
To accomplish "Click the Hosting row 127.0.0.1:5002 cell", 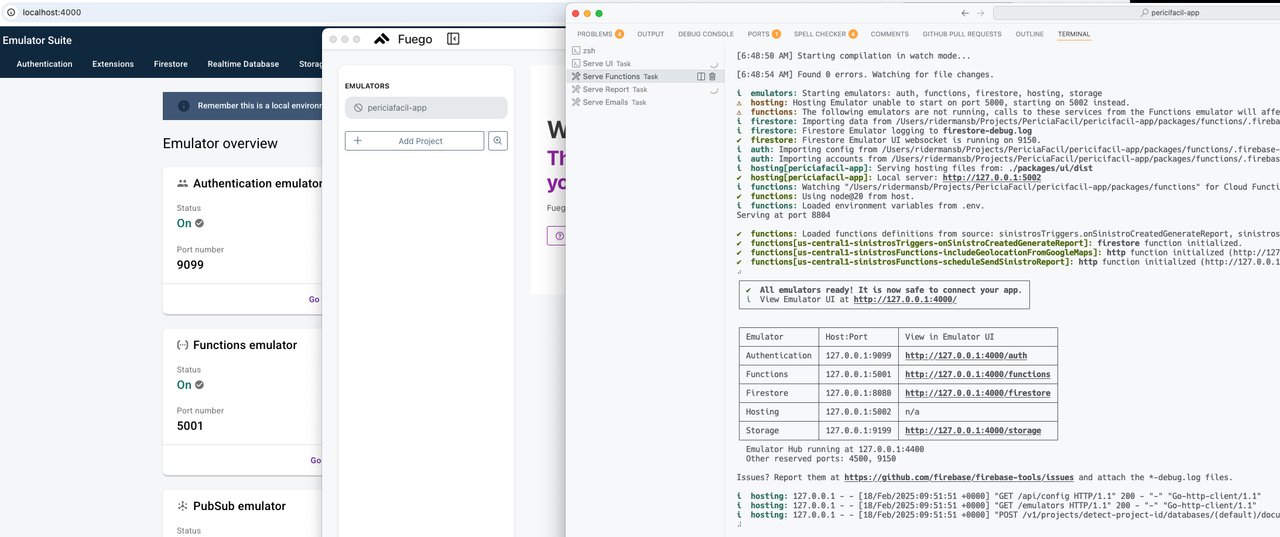I will tap(857, 412).
